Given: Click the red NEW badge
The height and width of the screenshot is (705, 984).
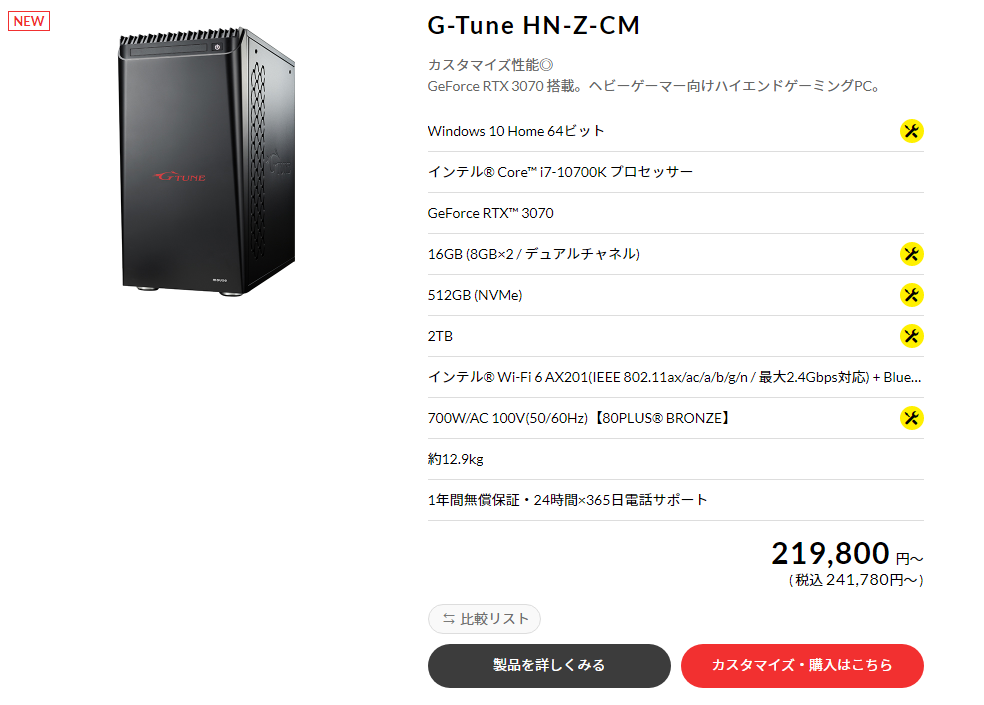Looking at the screenshot, I should click(29, 21).
